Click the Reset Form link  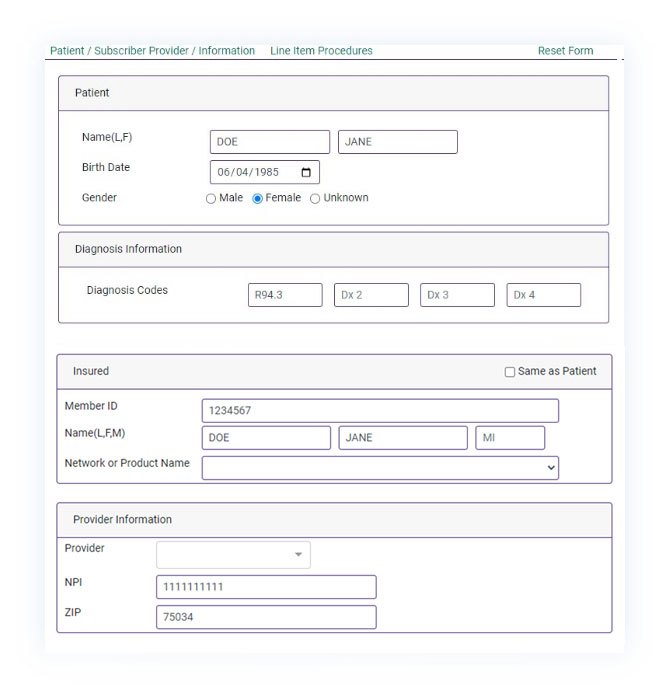pos(565,51)
